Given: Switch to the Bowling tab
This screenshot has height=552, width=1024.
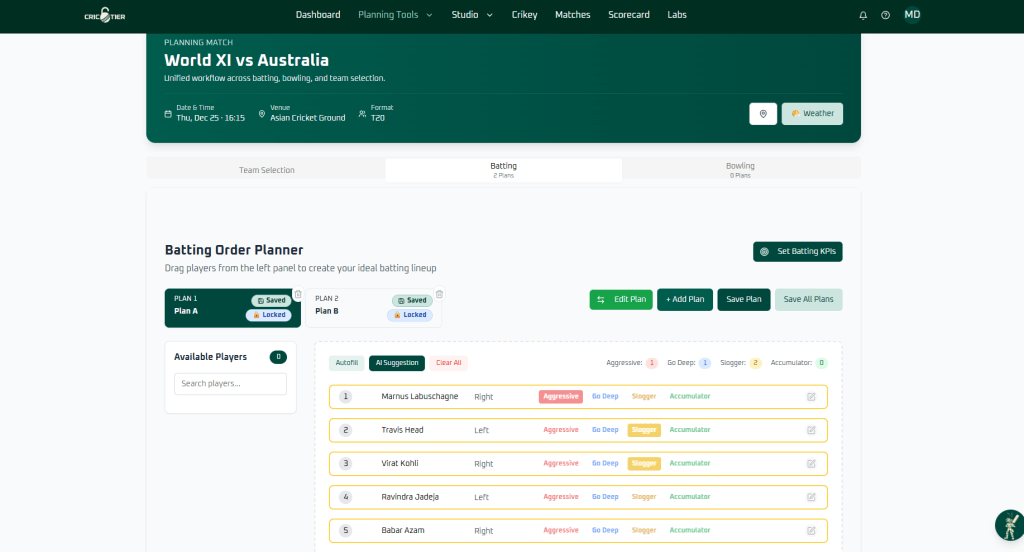Looking at the screenshot, I should click(740, 170).
